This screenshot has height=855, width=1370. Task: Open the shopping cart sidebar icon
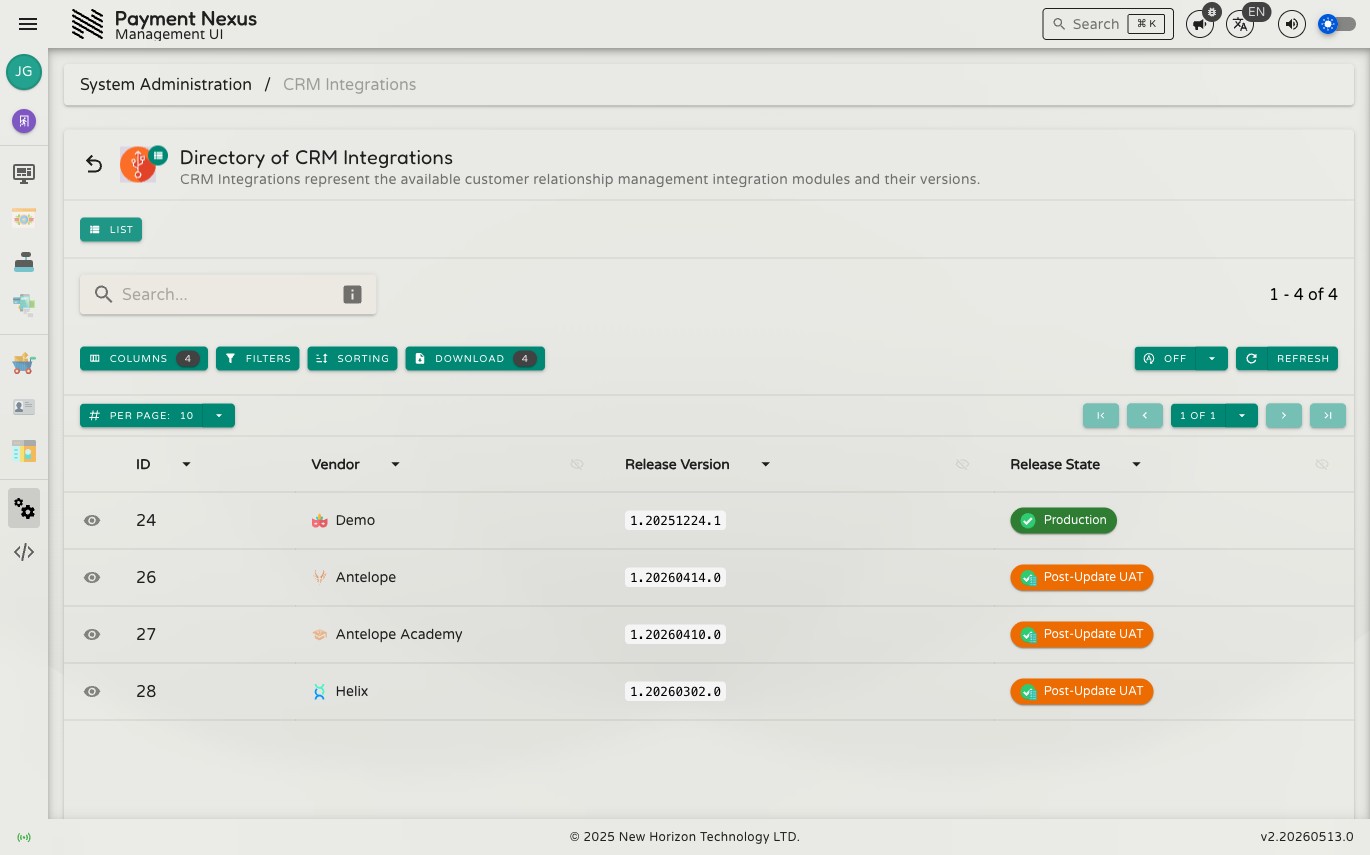pos(24,364)
